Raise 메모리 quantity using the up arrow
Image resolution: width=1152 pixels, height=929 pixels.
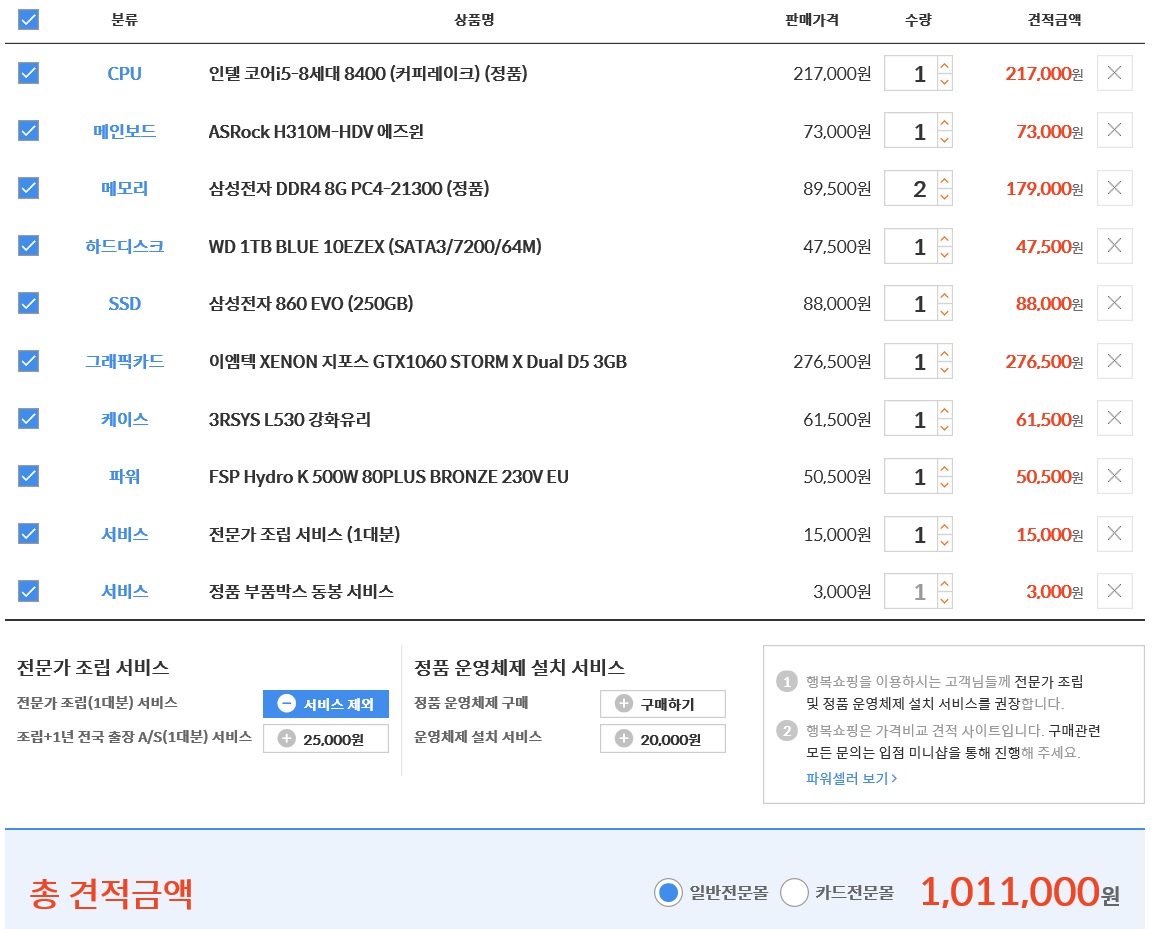pyautogui.click(x=945, y=180)
